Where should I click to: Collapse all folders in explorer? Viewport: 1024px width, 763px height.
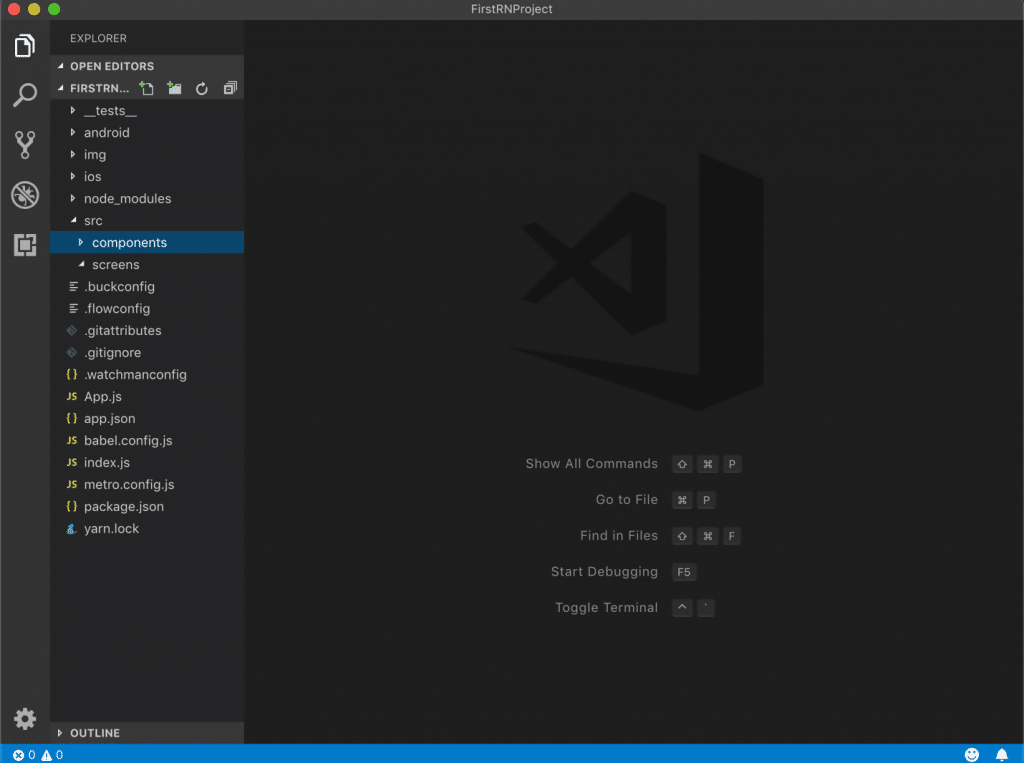(x=230, y=88)
